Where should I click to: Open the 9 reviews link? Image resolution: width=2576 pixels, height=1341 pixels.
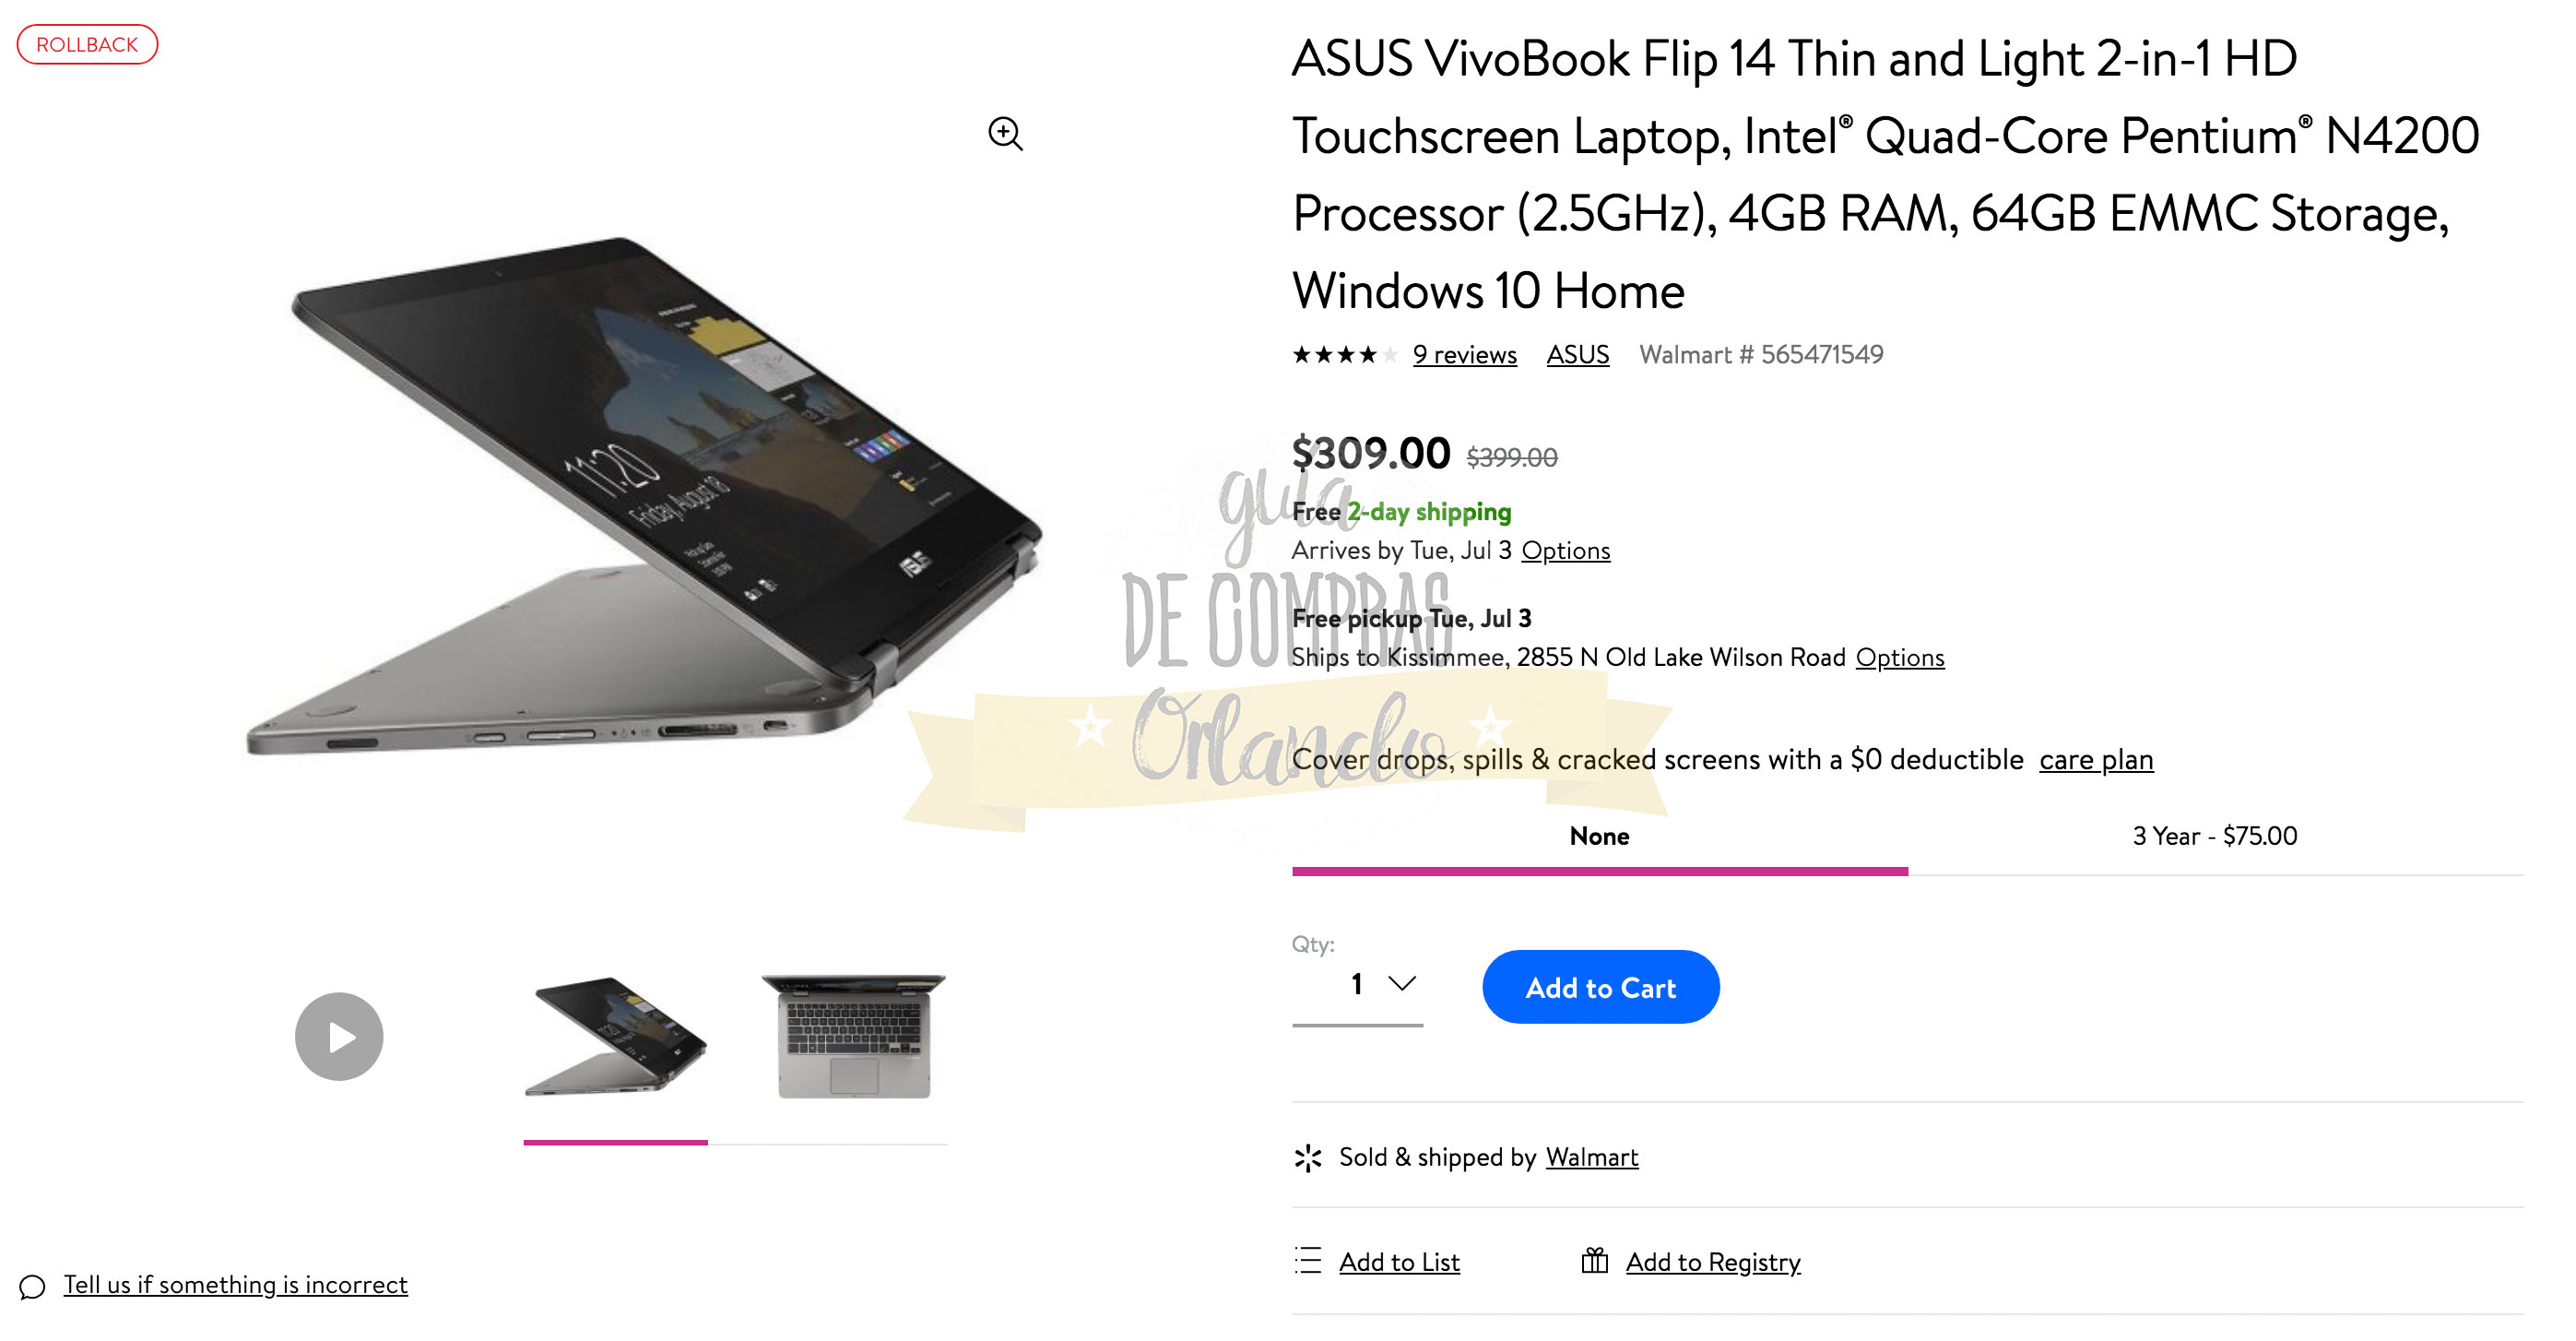(x=1464, y=355)
